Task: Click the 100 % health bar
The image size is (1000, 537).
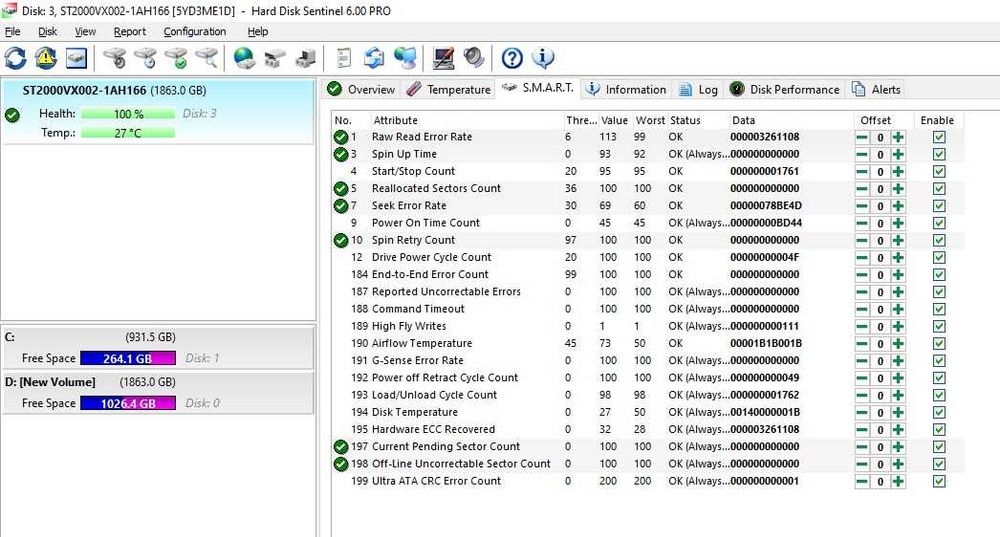Action: (128, 114)
